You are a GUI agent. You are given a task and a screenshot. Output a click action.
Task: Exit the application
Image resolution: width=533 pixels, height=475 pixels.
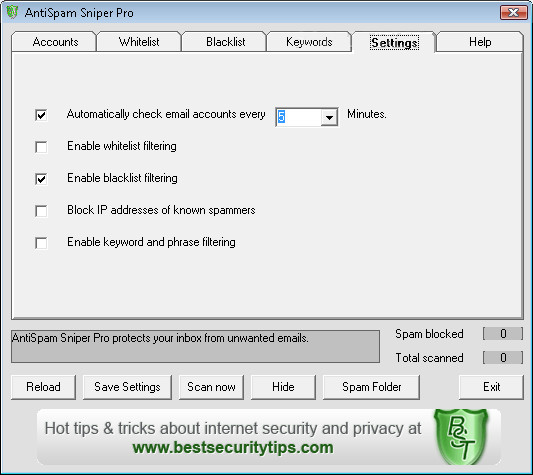491,387
